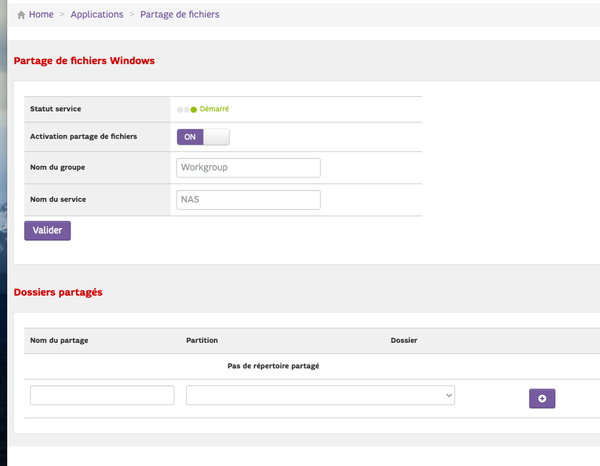Open the Applications breadcrumb link

(x=97, y=15)
